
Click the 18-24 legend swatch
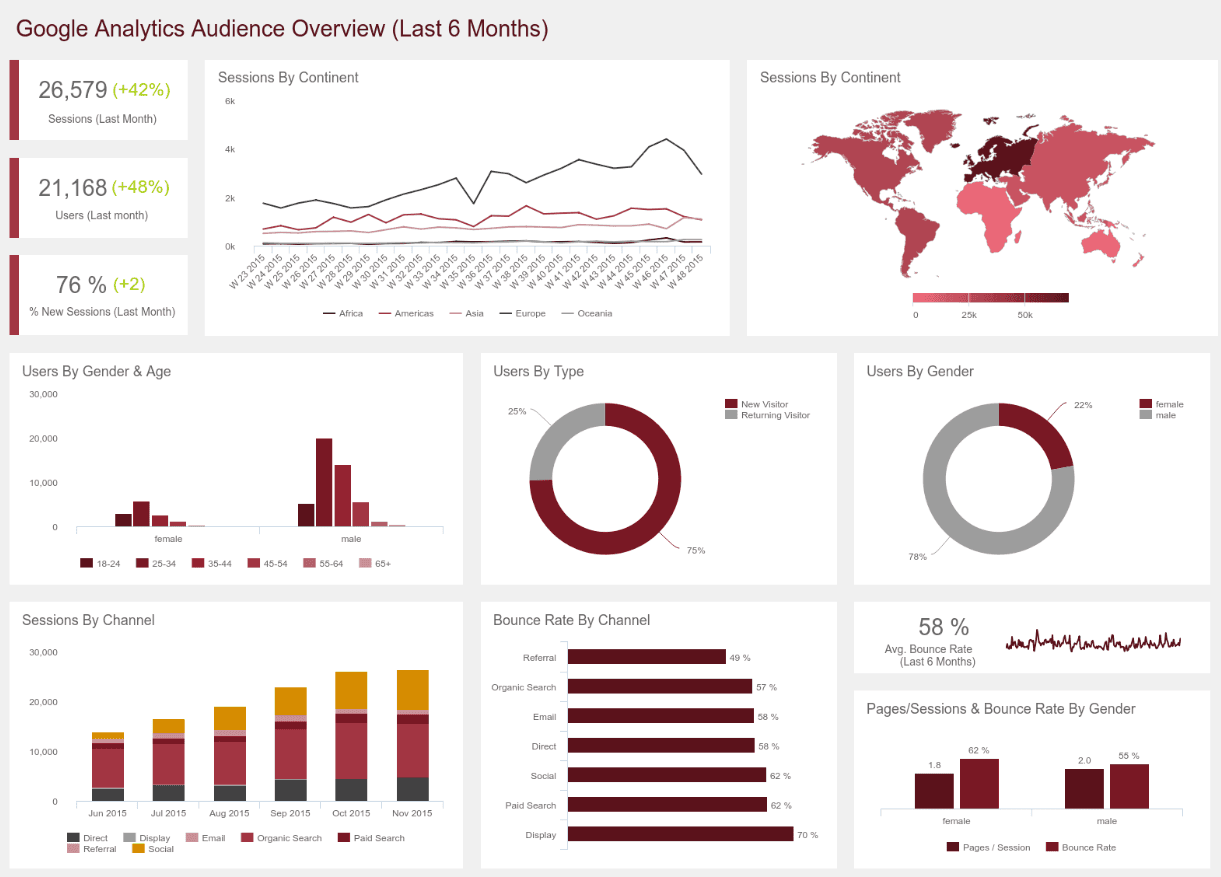[x=86, y=563]
